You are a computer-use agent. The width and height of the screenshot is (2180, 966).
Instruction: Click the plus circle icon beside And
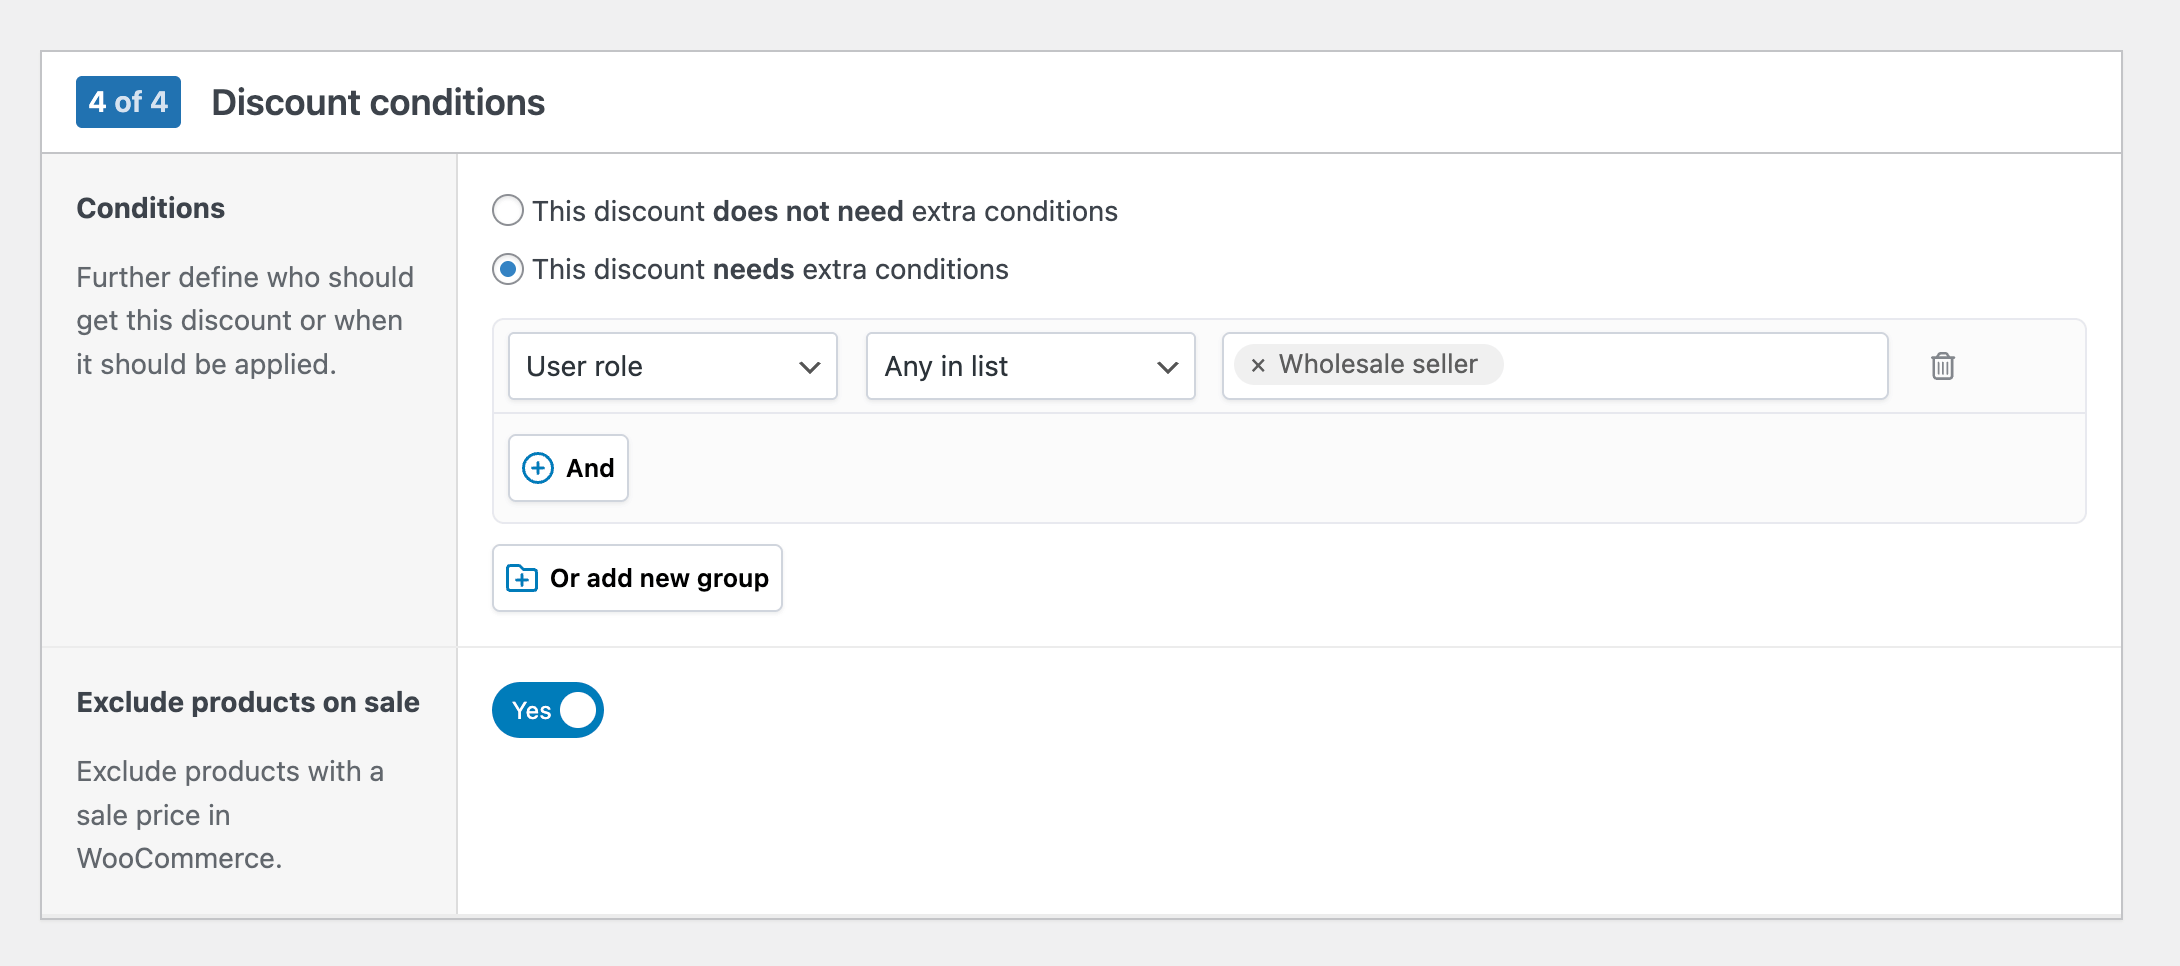(x=538, y=468)
